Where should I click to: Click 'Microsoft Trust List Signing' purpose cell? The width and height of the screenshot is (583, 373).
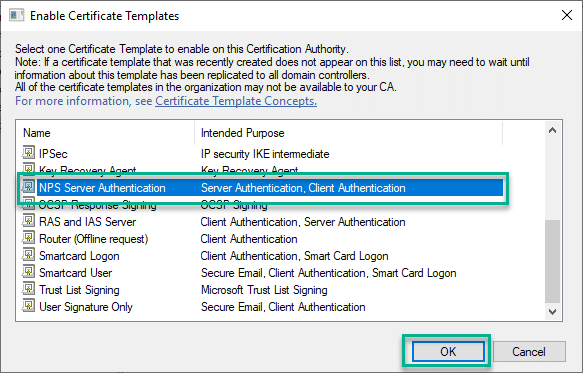(x=264, y=290)
